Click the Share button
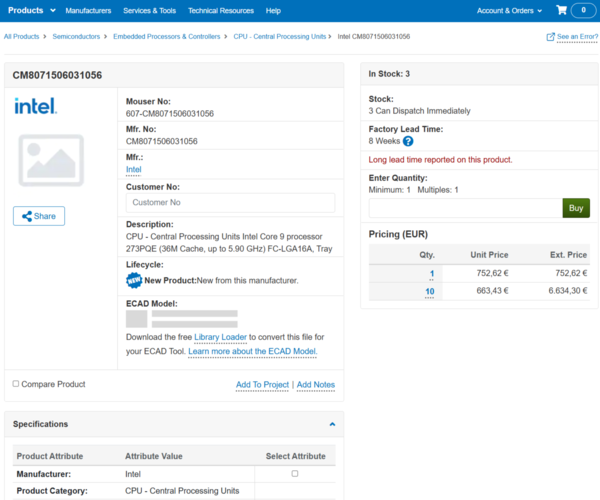 (x=39, y=216)
